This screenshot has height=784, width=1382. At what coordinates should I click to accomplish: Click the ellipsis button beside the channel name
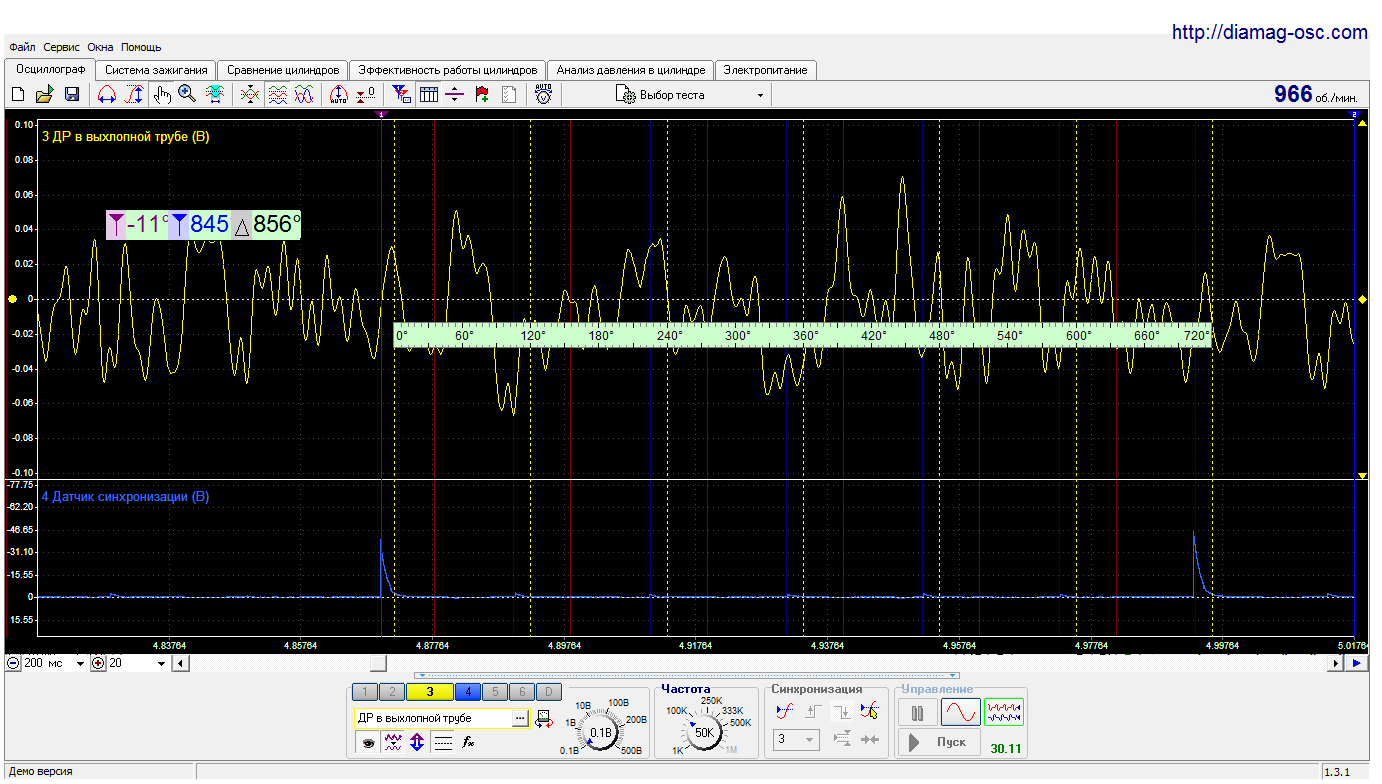pyautogui.click(x=520, y=718)
